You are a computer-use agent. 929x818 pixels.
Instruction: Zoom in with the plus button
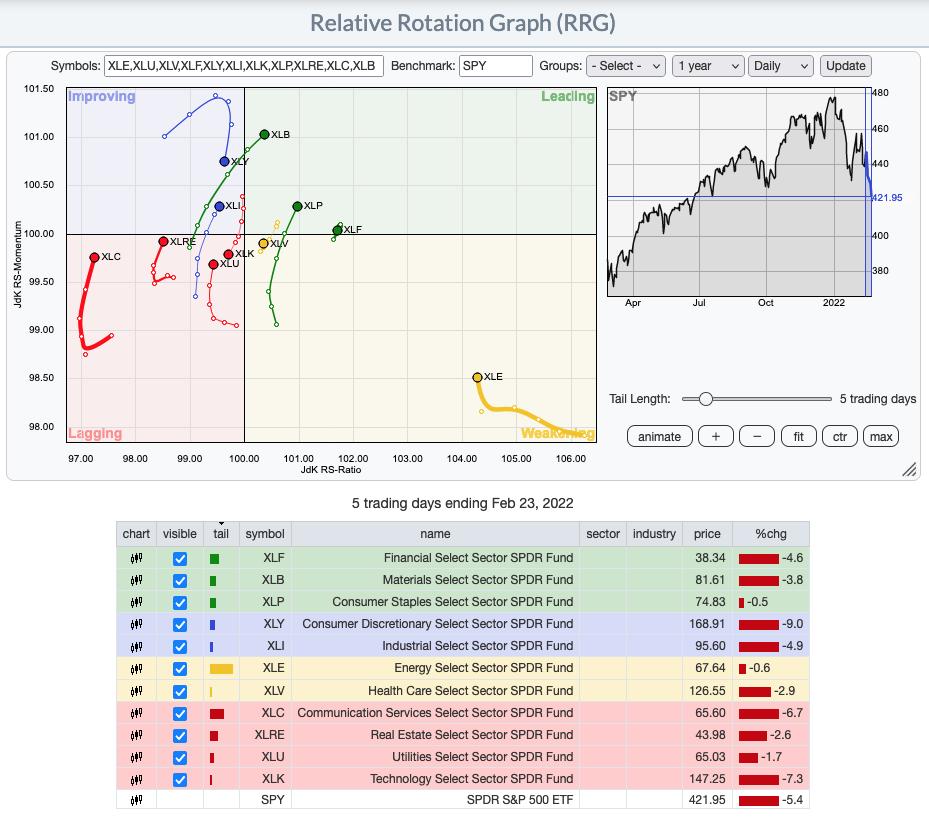tap(716, 437)
